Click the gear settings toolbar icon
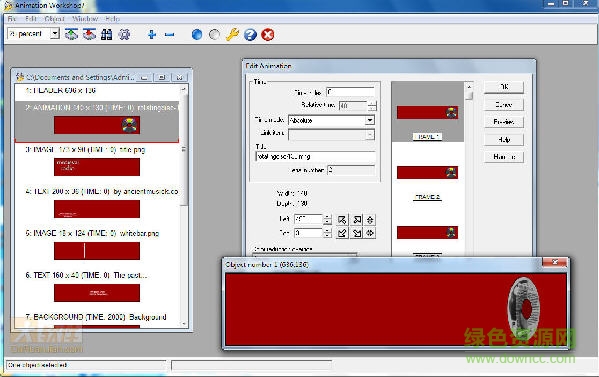The image size is (599, 377). 124,34
